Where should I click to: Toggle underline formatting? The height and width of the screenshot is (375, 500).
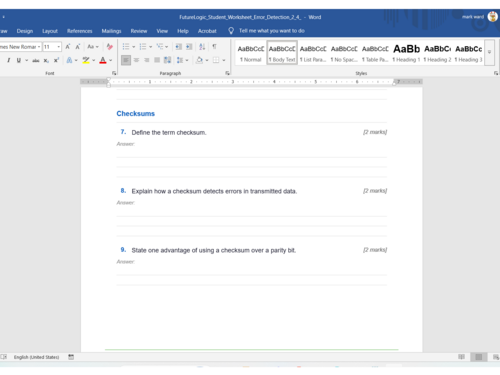pos(19,60)
